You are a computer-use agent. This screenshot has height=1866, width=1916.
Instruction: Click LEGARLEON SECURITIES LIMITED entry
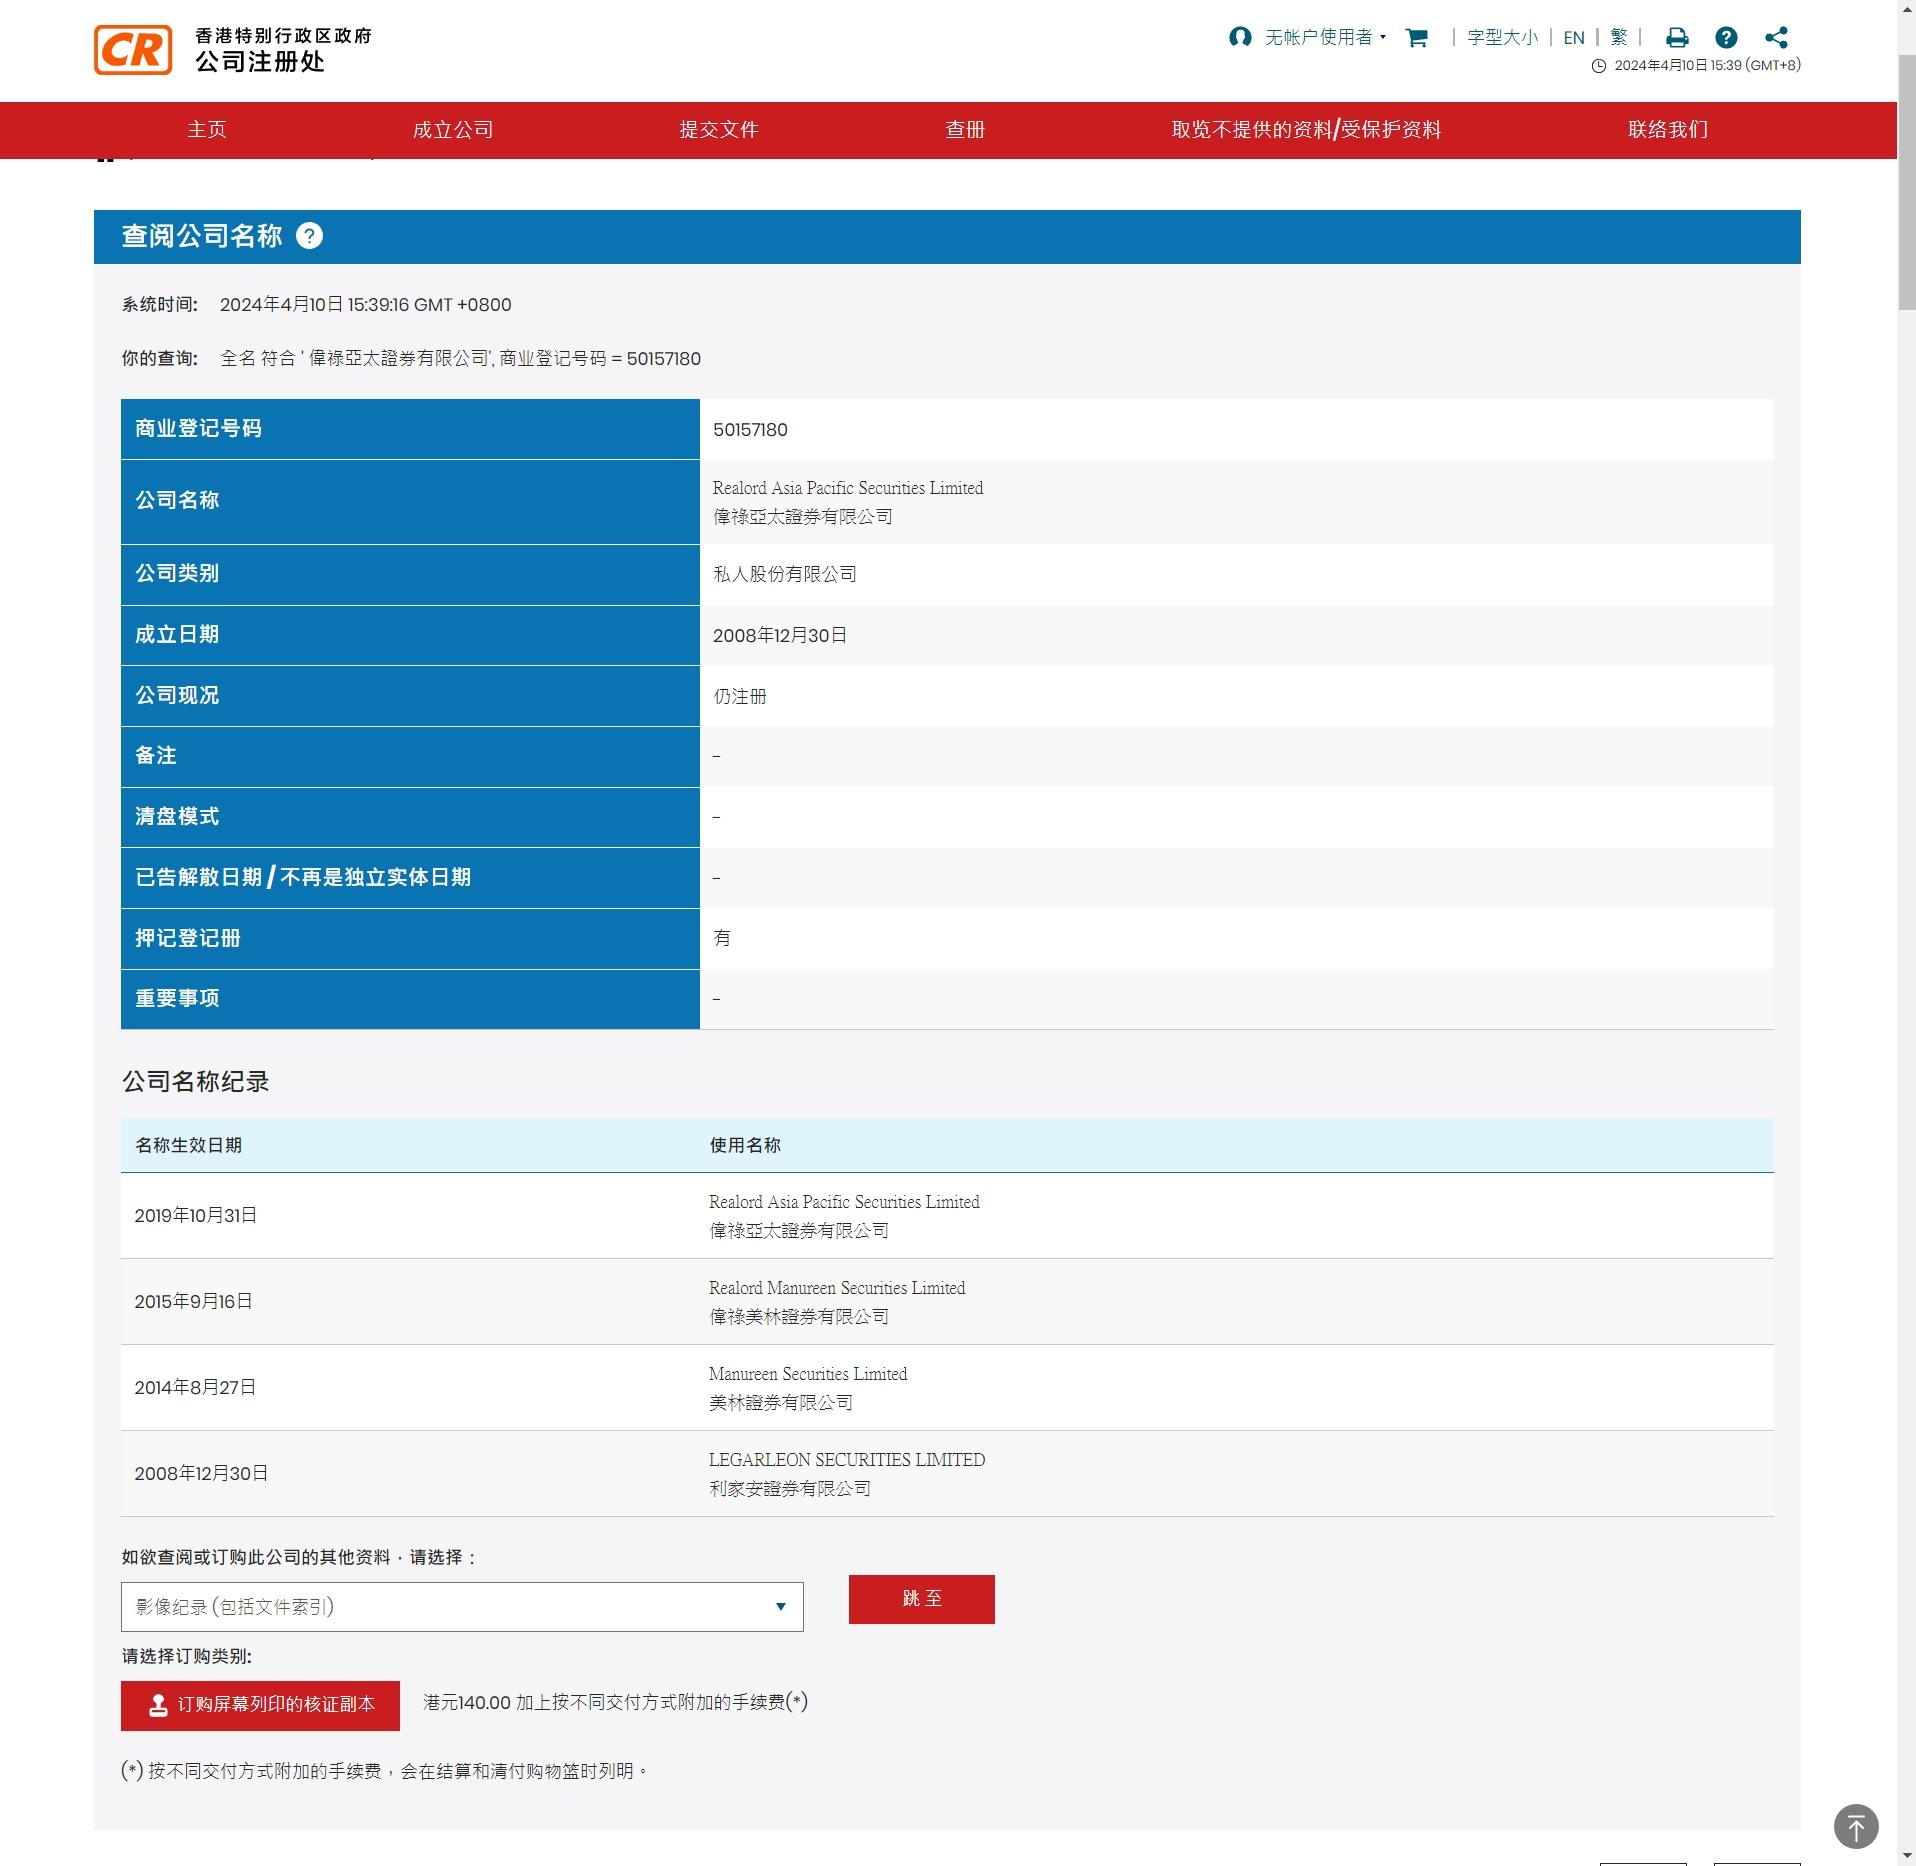847,1460
